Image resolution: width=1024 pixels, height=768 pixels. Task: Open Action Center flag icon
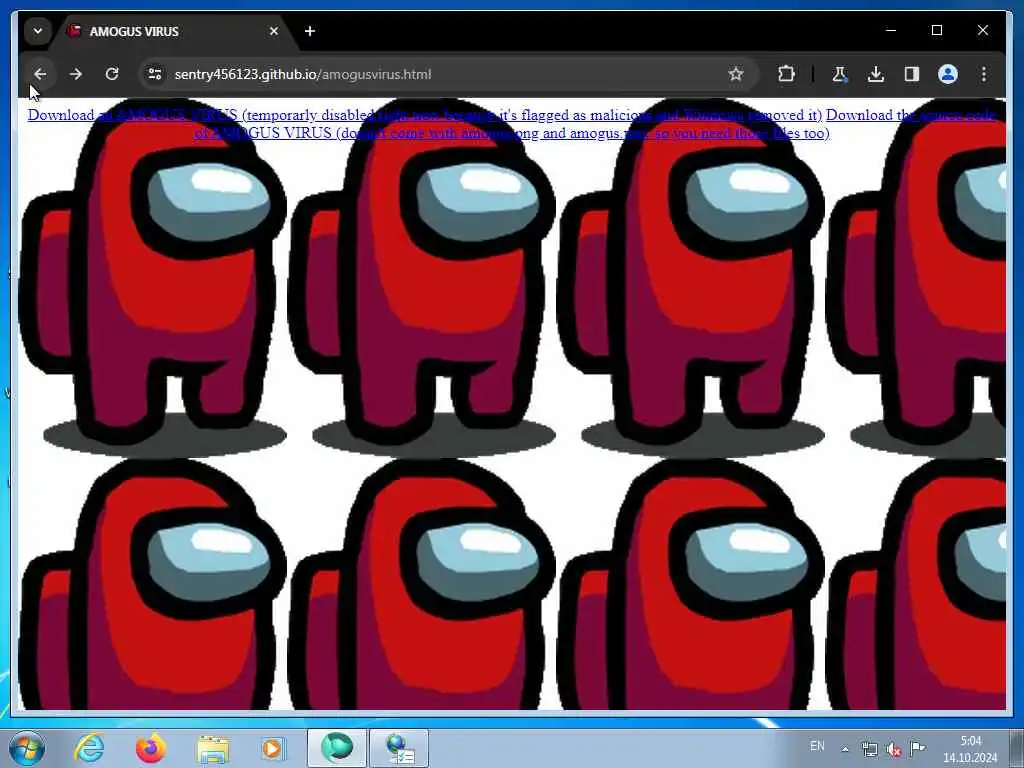pos(918,748)
